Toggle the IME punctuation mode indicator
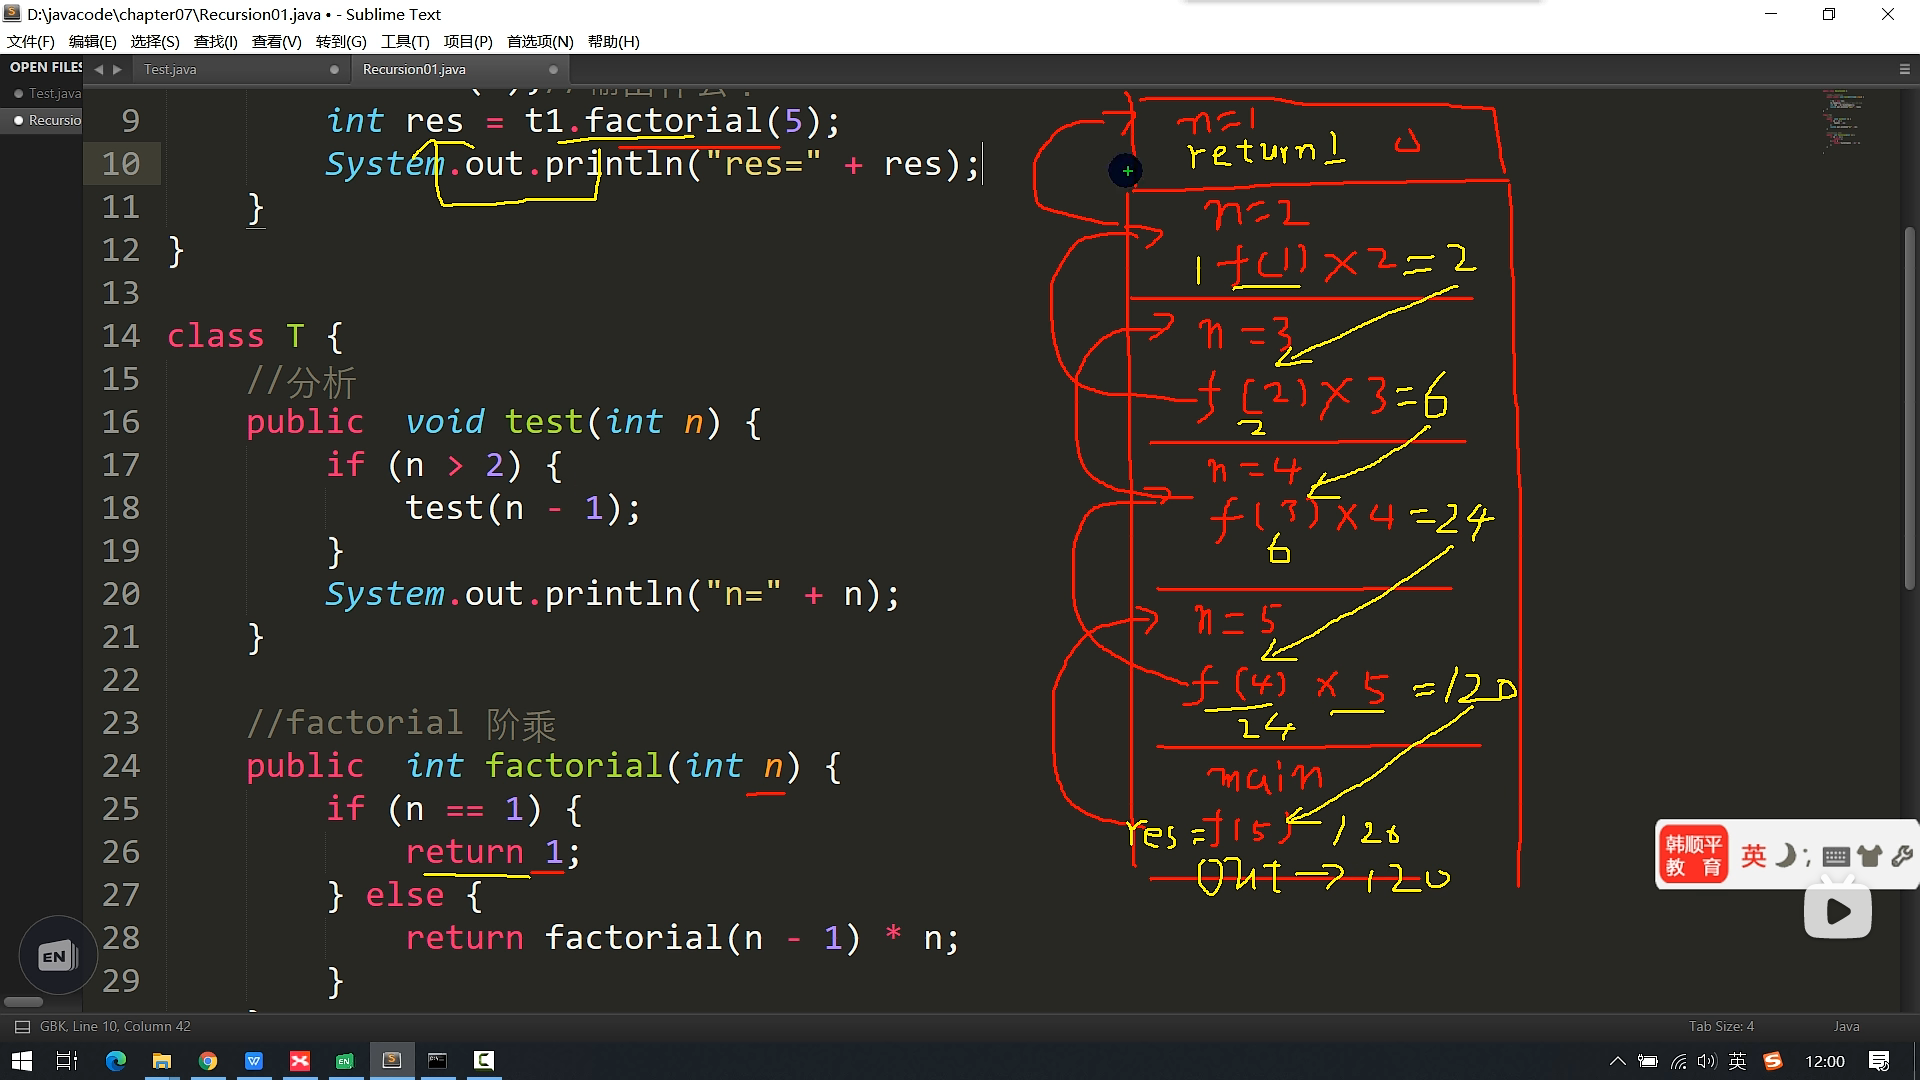Image resolution: width=1920 pixels, height=1080 pixels. (1807, 858)
